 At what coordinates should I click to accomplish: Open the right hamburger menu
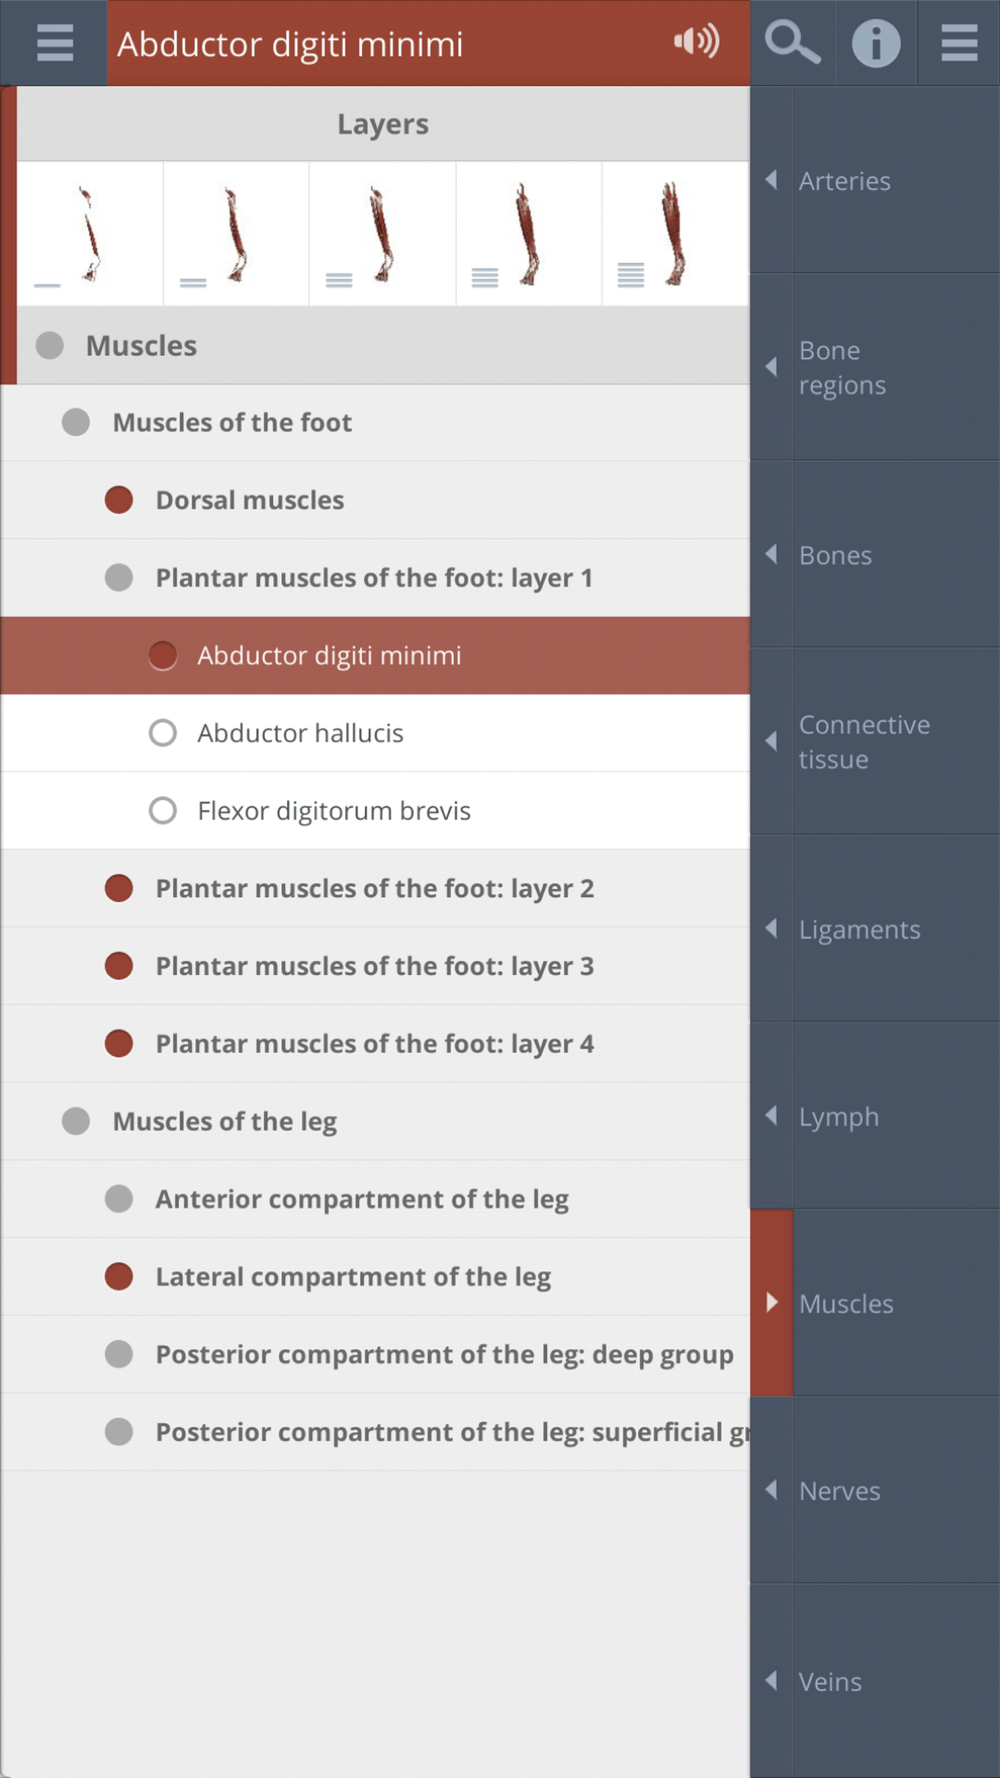click(959, 43)
